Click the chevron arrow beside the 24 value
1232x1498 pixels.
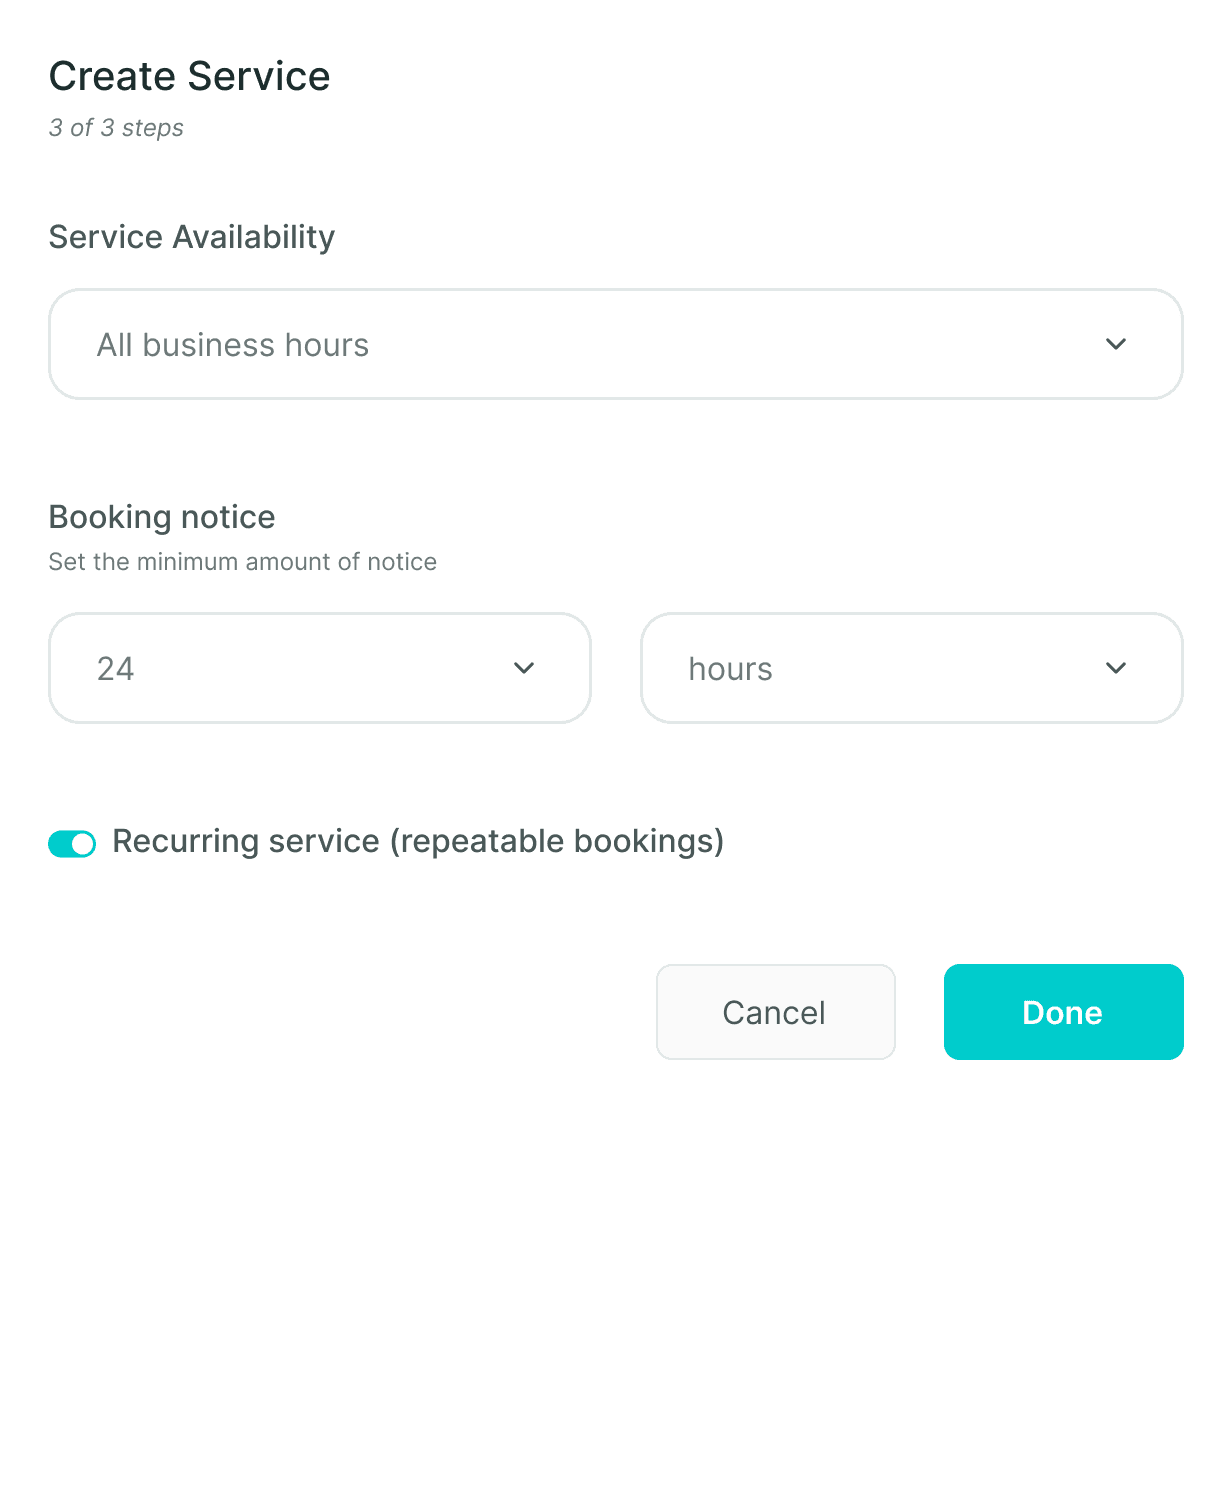[524, 668]
